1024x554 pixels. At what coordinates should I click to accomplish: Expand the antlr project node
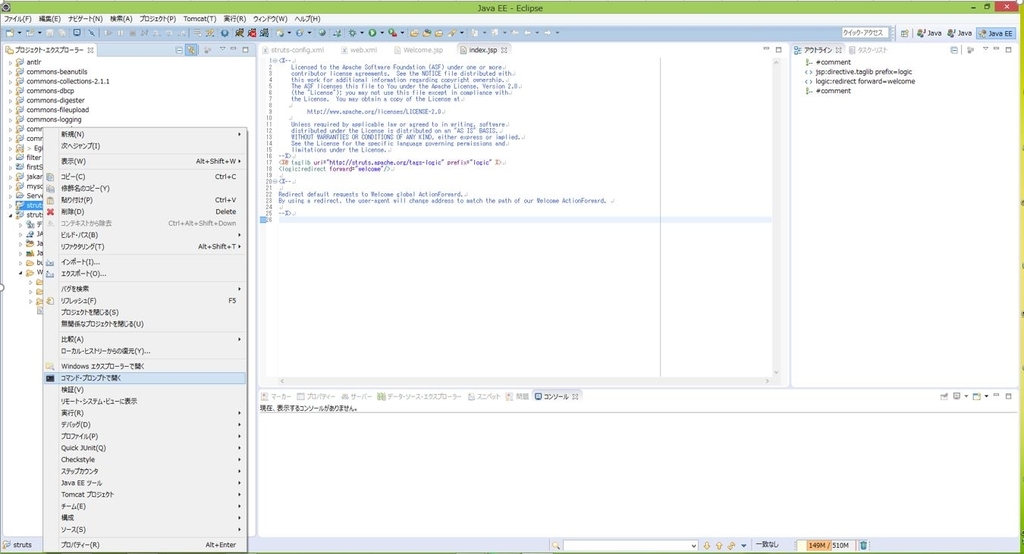point(10,62)
